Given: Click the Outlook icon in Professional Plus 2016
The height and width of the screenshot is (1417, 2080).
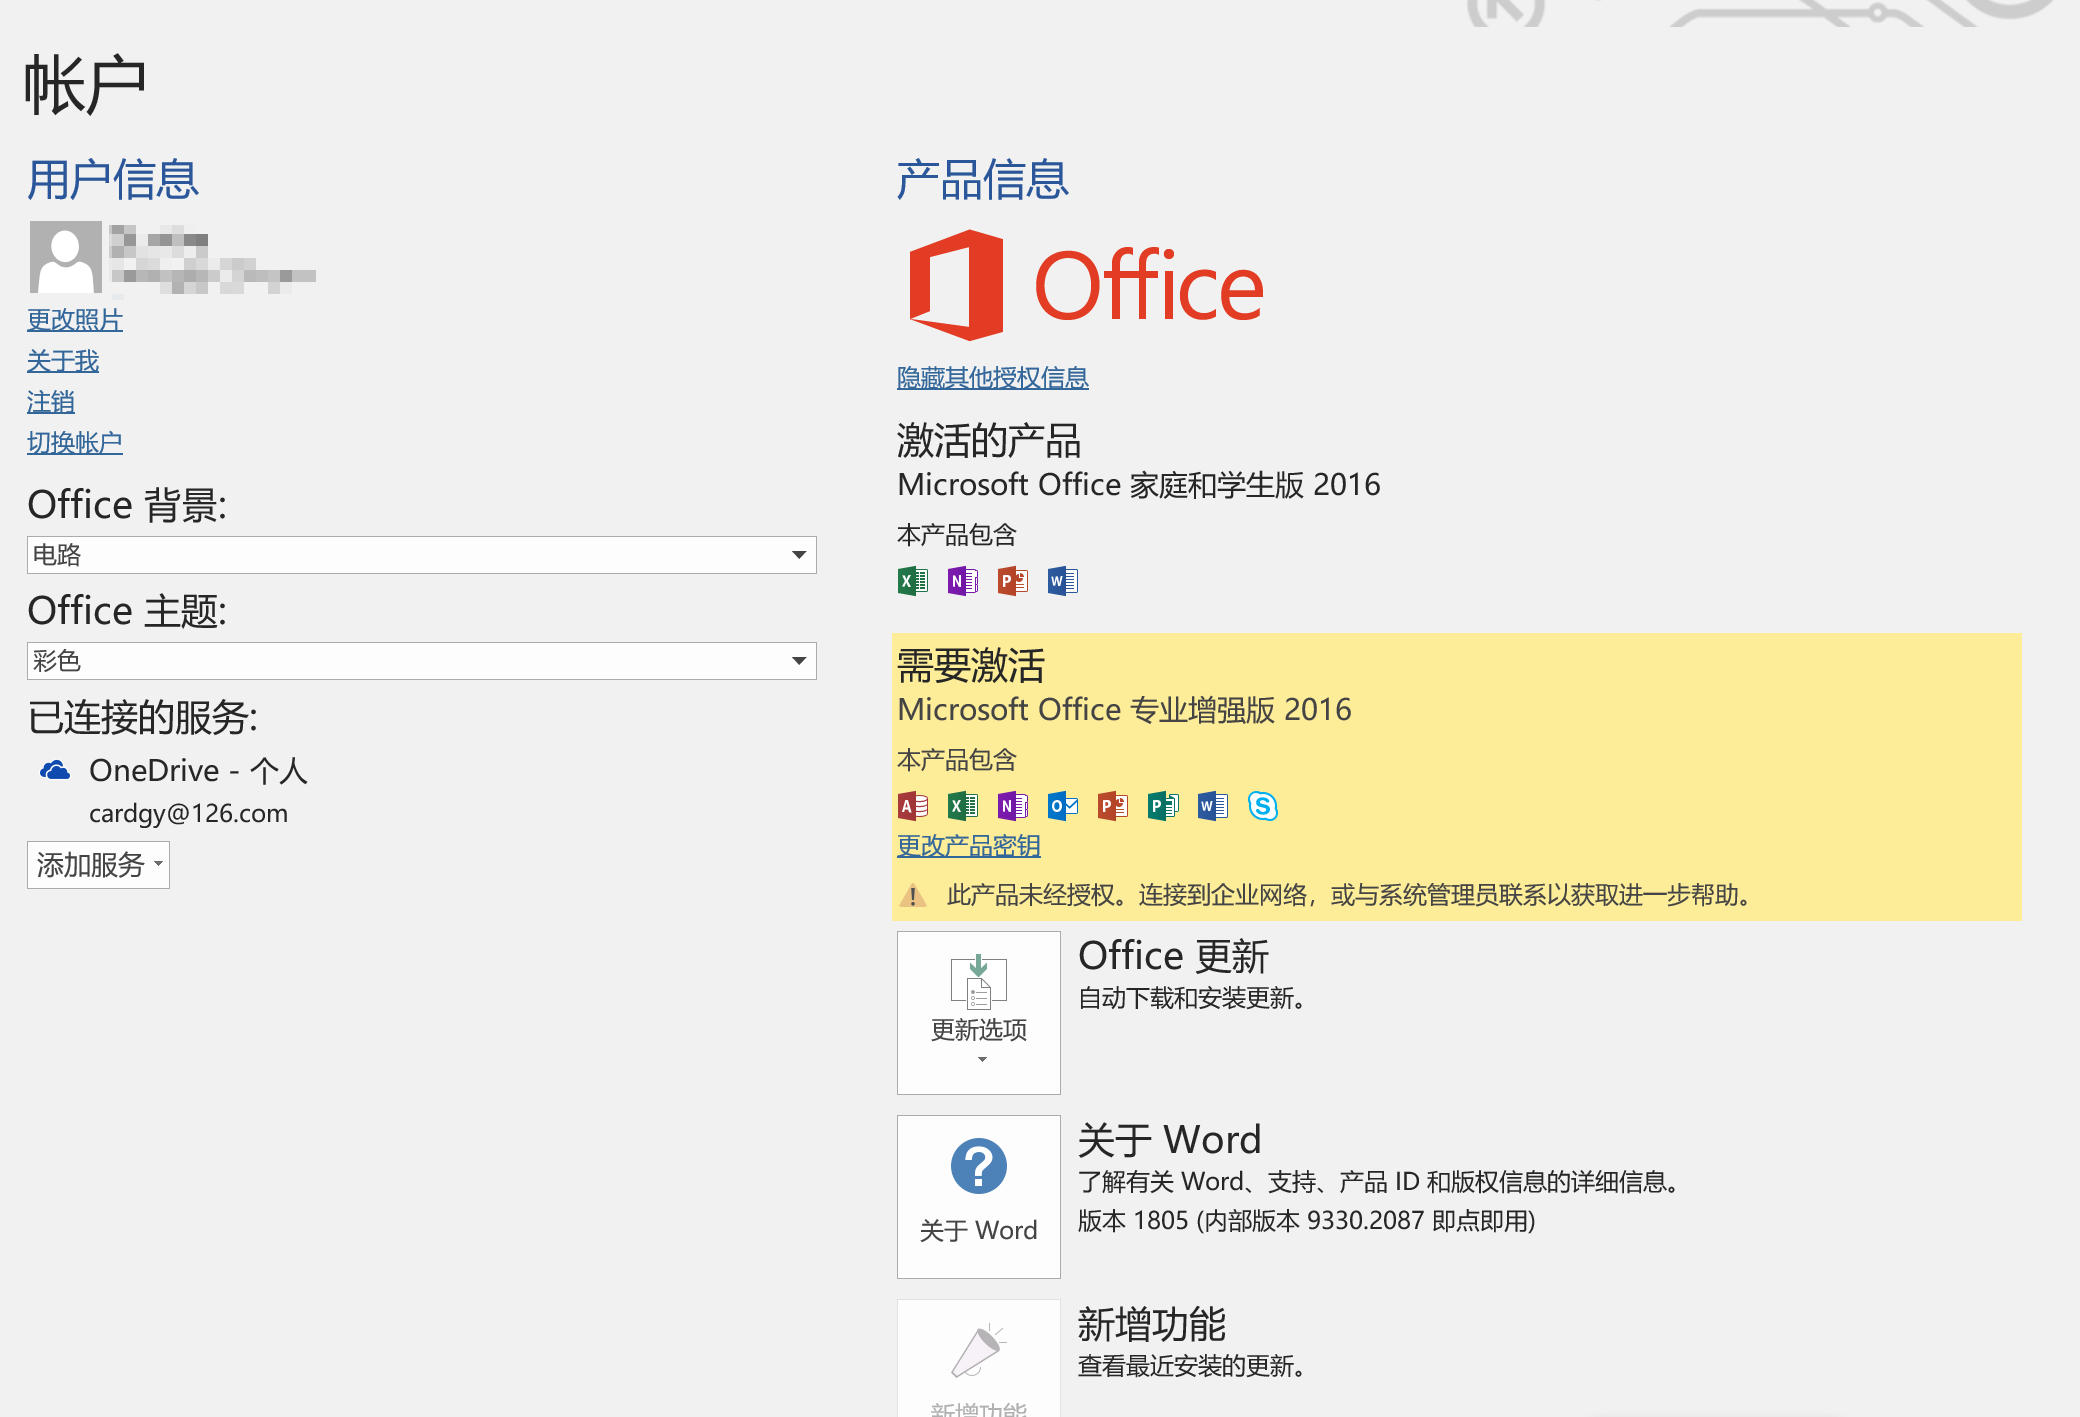Looking at the screenshot, I should coord(1063,806).
